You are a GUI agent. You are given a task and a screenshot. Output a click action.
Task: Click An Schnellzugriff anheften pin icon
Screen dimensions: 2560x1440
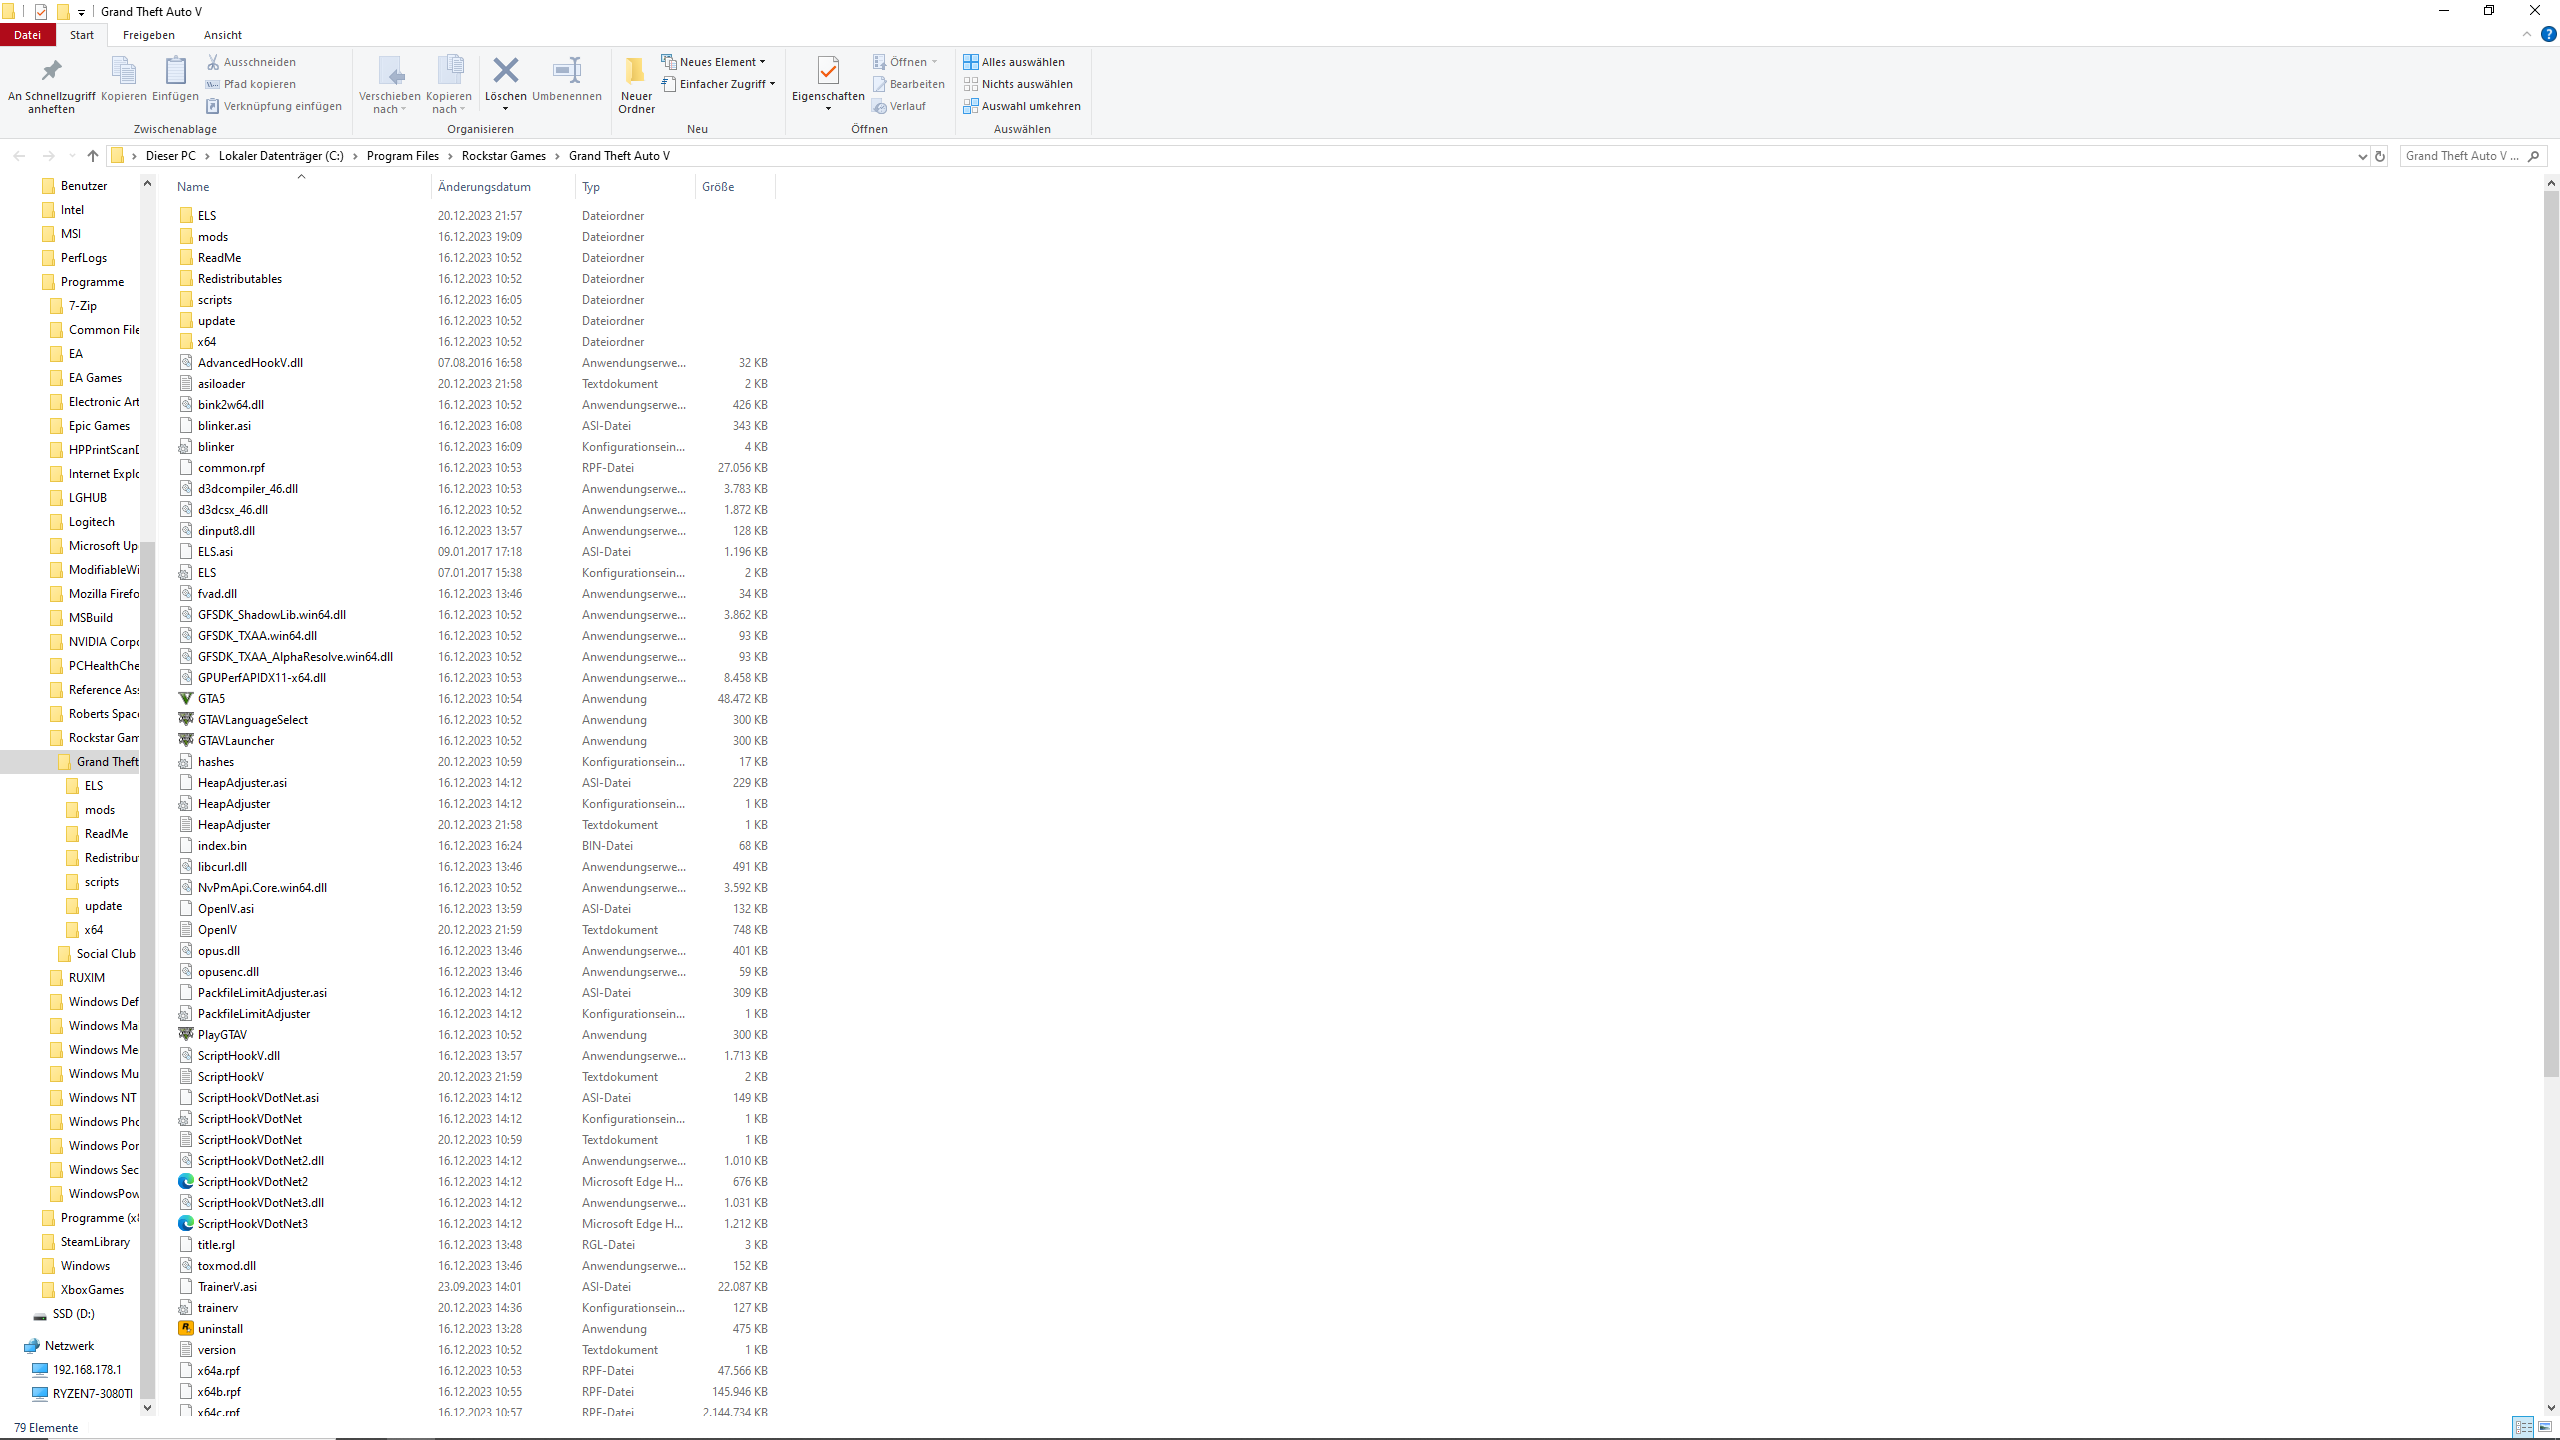[51, 72]
